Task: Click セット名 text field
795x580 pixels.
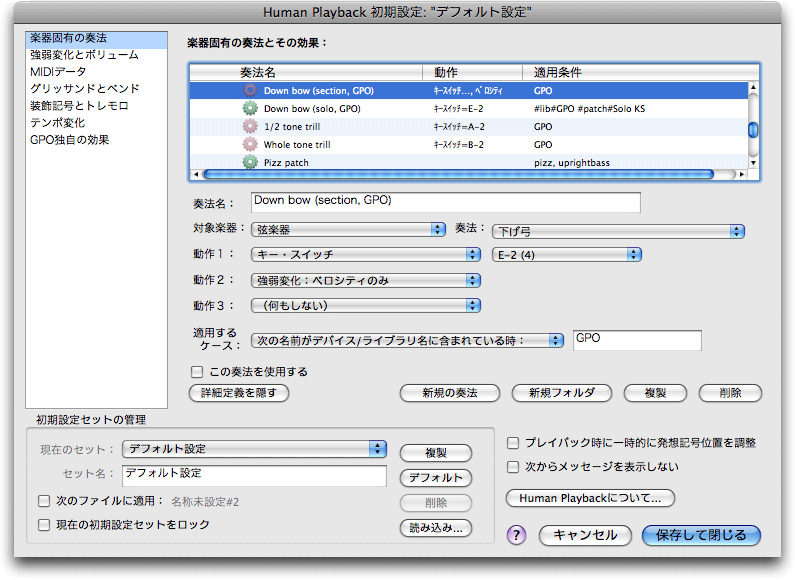Action: coord(255,476)
